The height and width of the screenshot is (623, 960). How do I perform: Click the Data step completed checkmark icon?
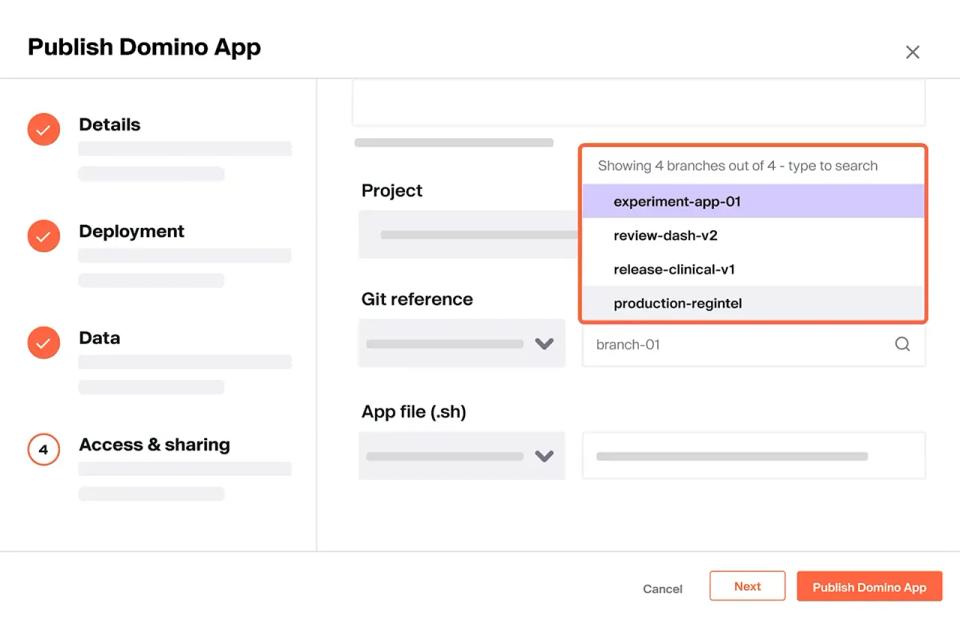point(43,343)
